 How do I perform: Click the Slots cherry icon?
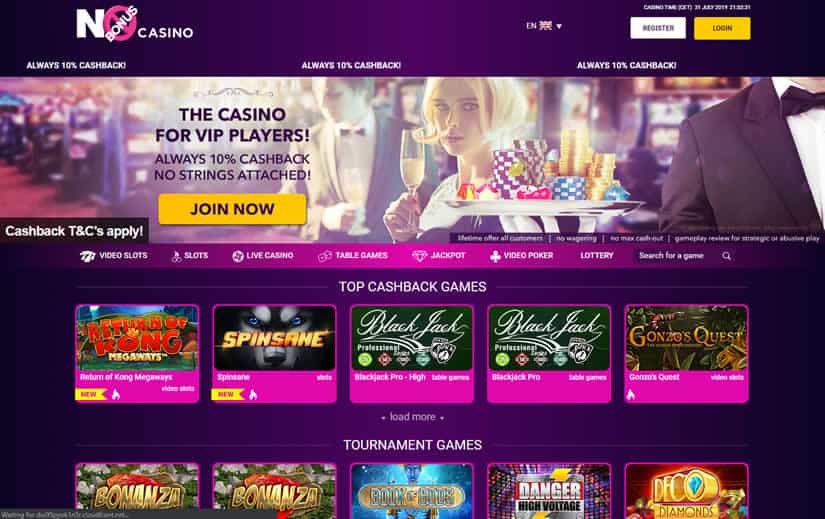(176, 256)
